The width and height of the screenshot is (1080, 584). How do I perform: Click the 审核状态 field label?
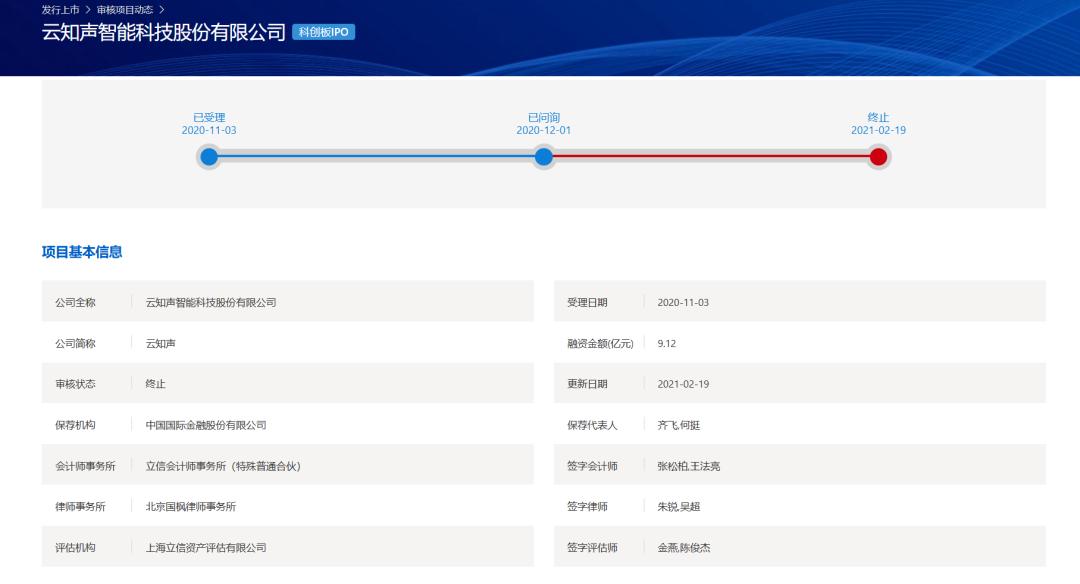click(x=75, y=384)
